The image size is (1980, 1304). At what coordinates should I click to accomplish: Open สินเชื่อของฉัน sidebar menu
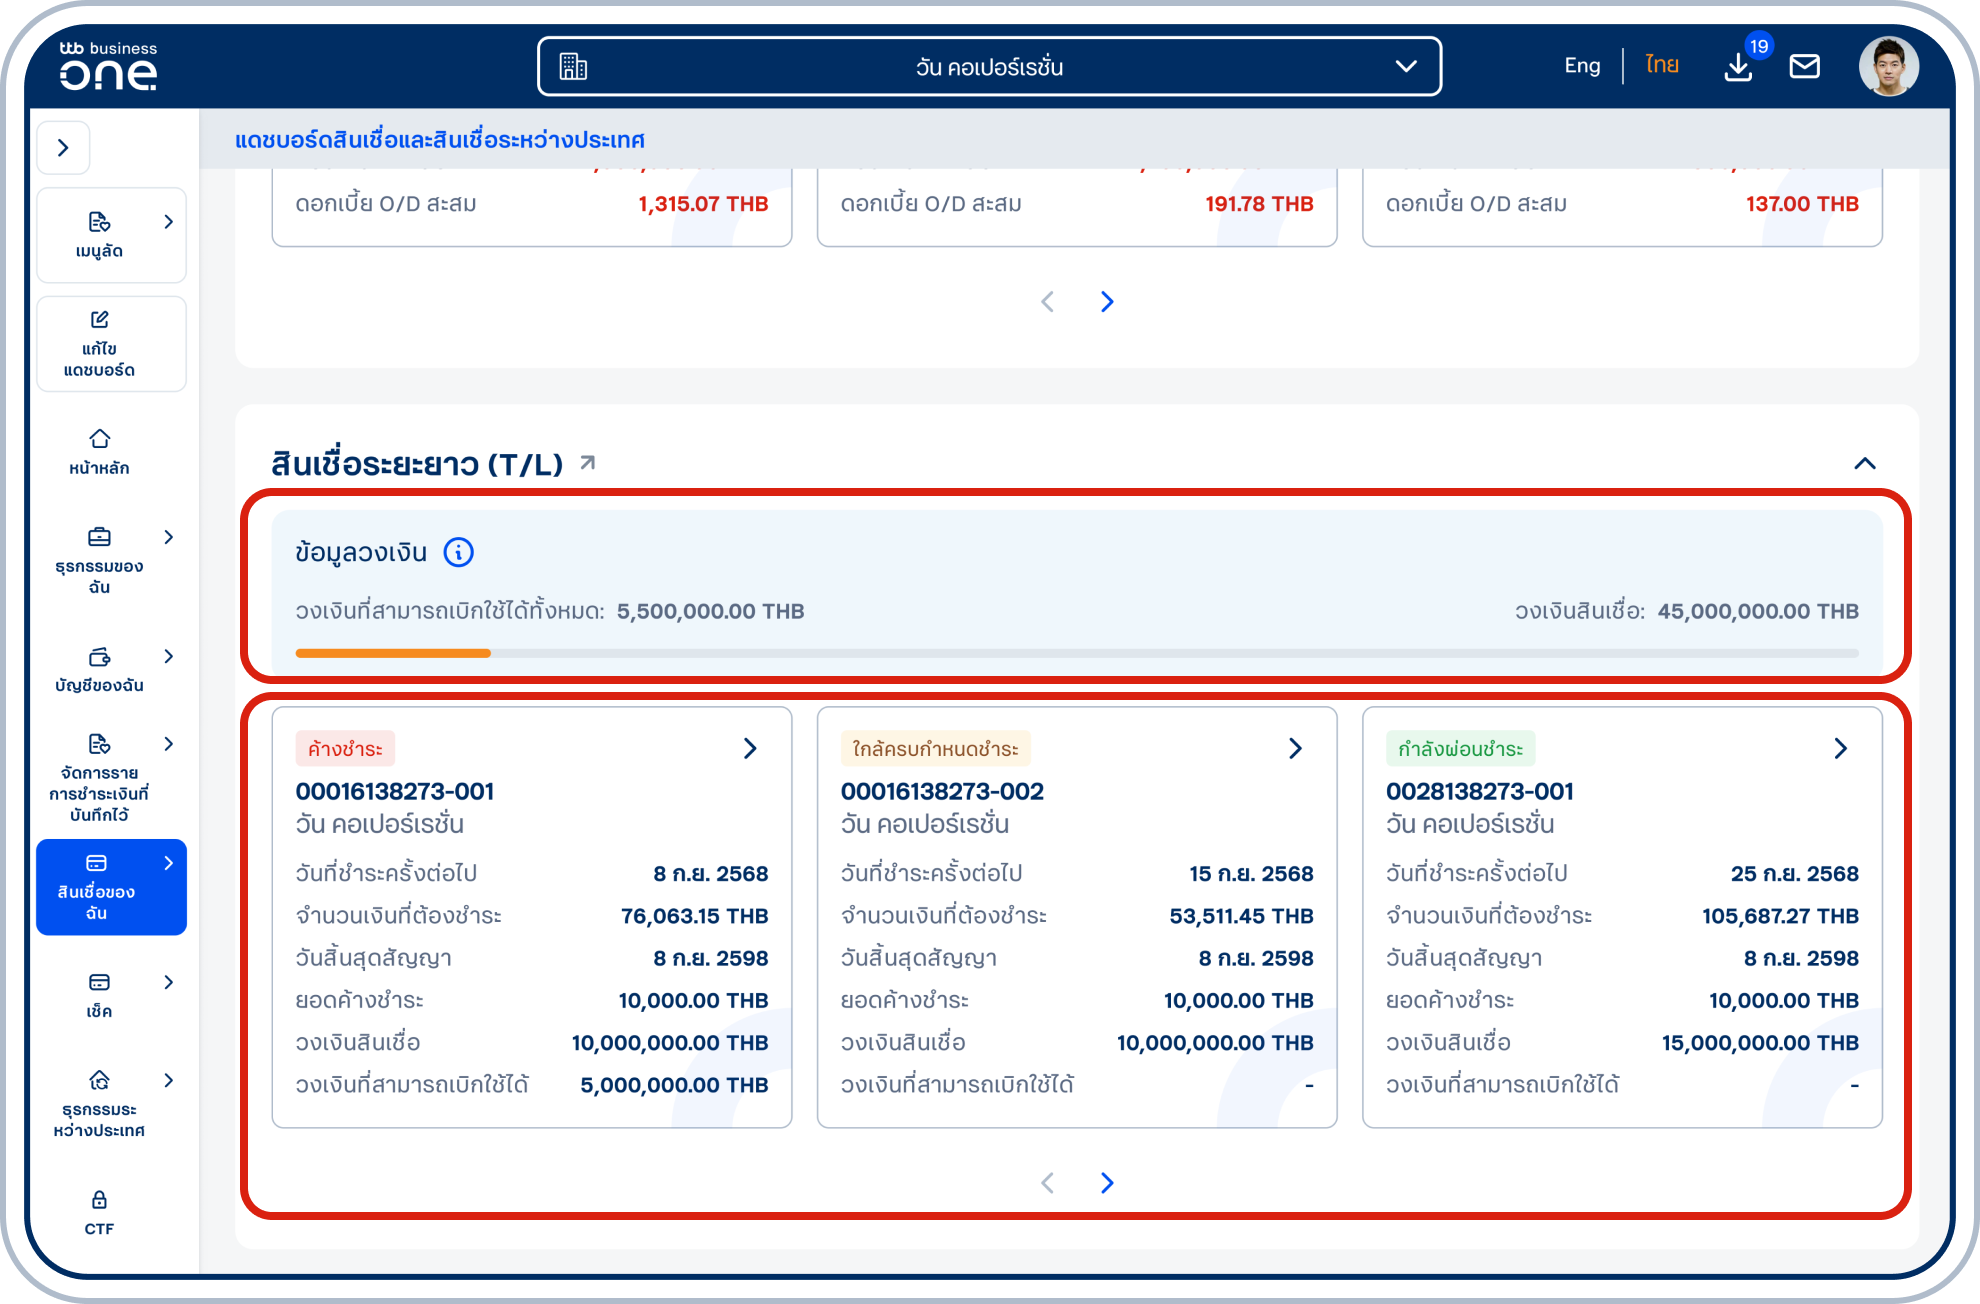110,887
